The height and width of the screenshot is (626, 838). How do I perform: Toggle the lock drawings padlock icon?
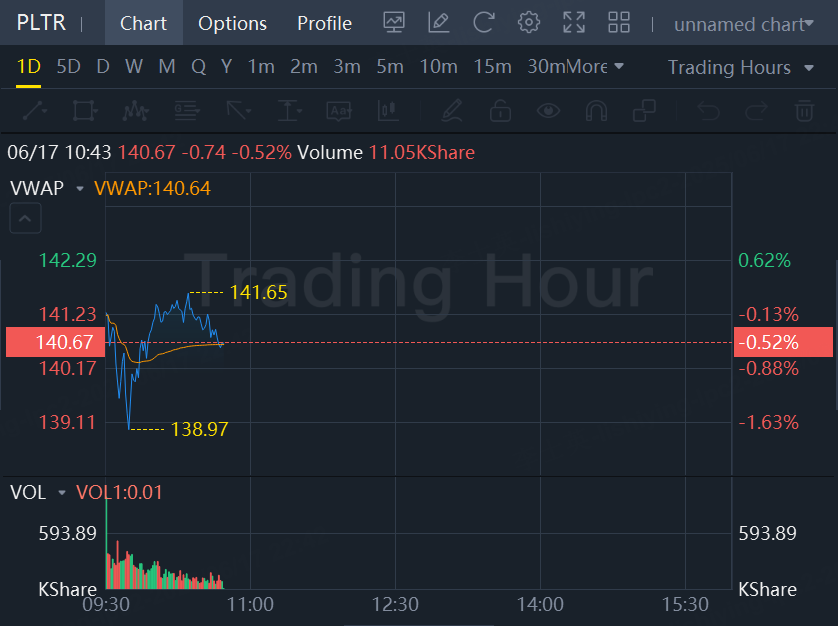(x=500, y=111)
